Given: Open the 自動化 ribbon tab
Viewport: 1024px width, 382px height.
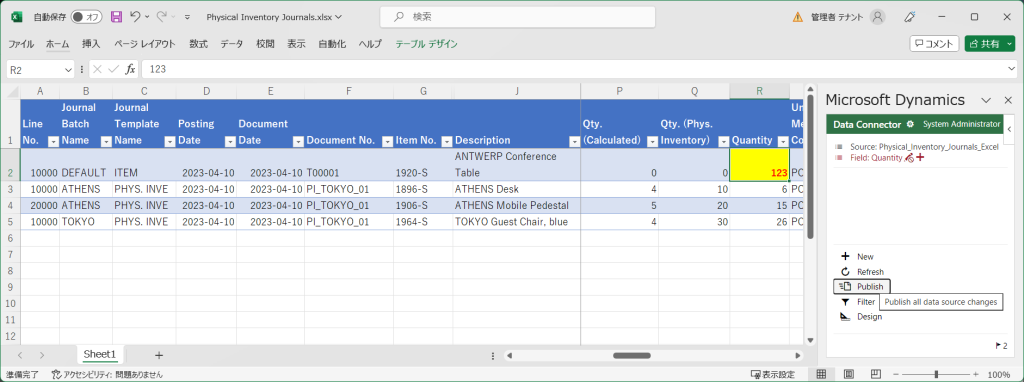Looking at the screenshot, I should (x=332, y=44).
